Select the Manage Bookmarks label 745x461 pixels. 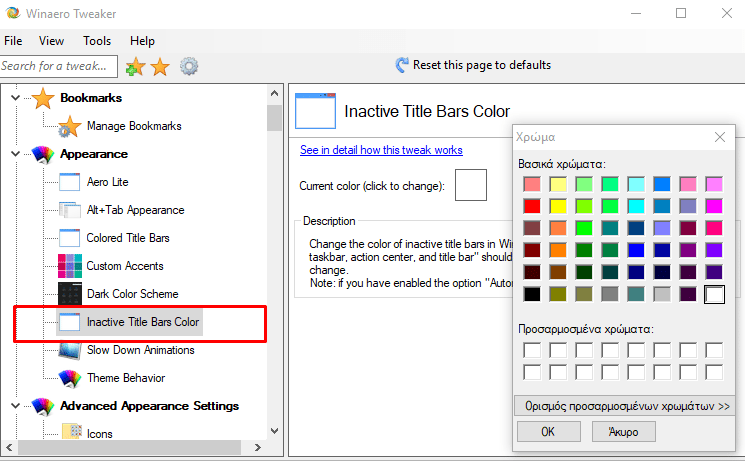pos(134,126)
